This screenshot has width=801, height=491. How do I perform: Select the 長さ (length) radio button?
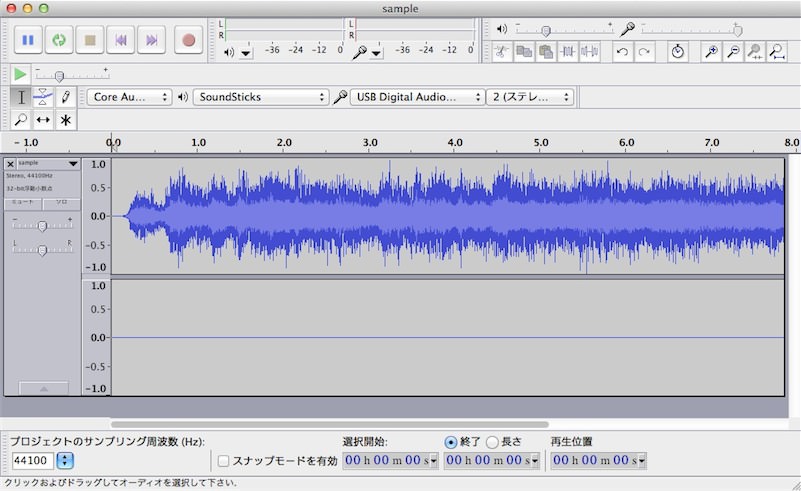(x=492, y=442)
